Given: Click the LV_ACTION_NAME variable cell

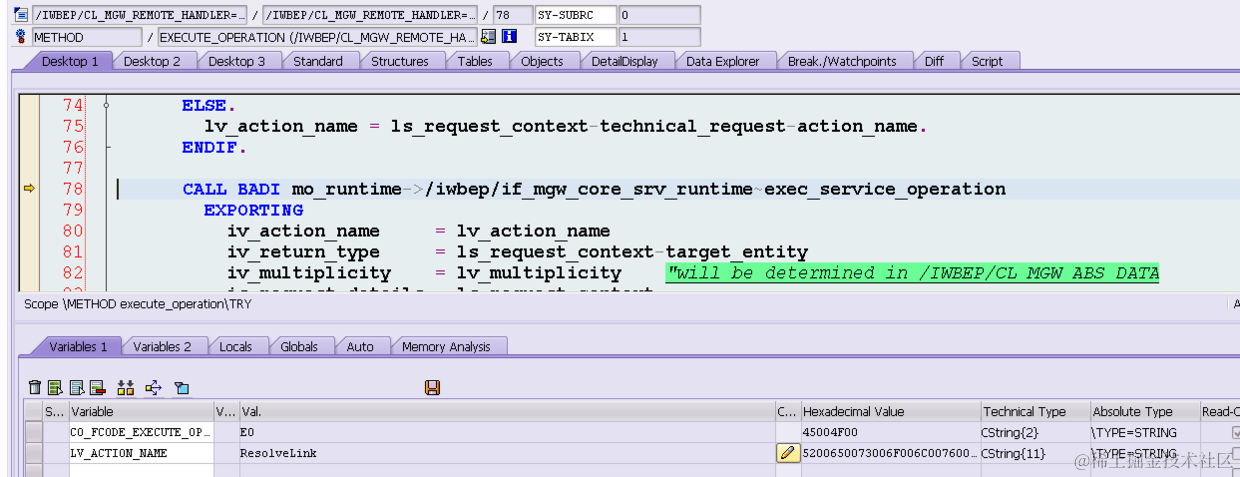Looking at the screenshot, I should tap(140, 453).
